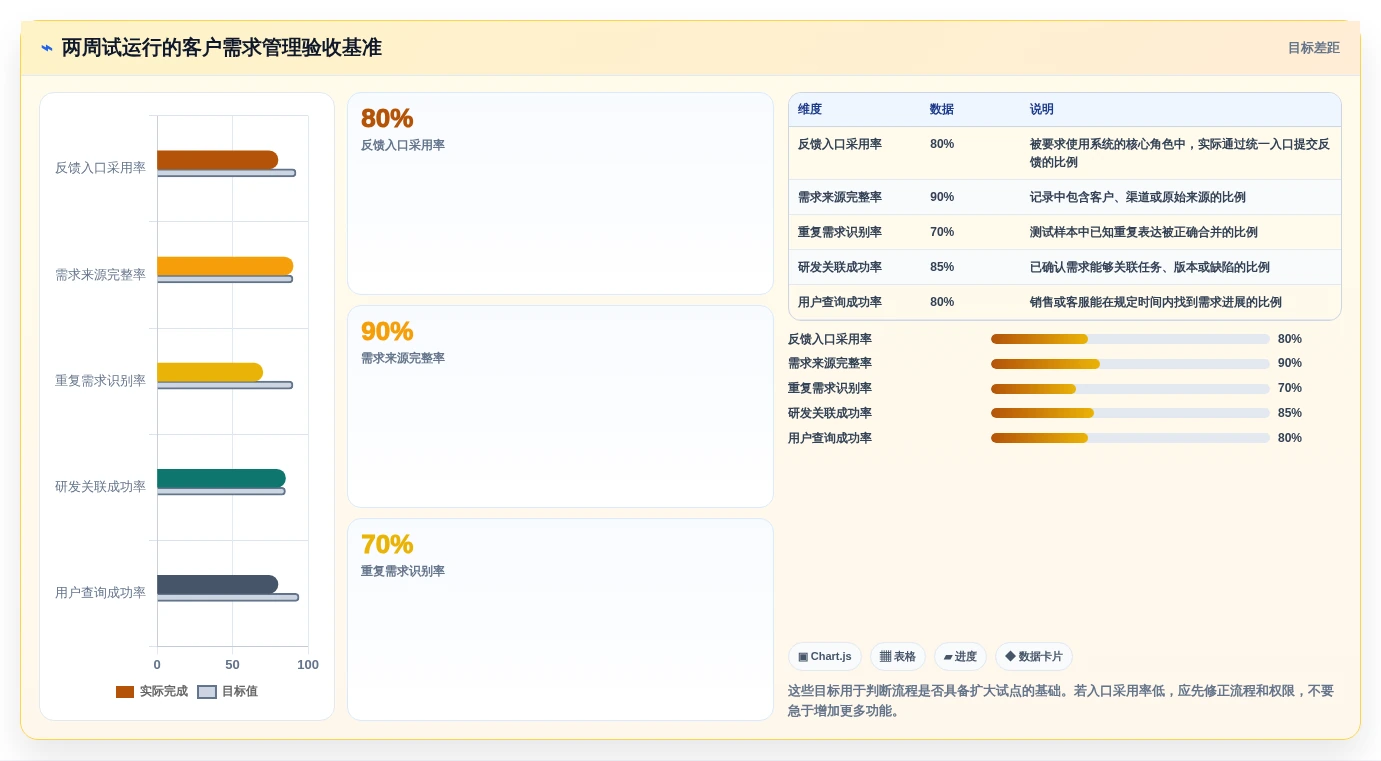Click the description 测试样本中已知重复表达被正确合并的比例
This screenshot has height=761, width=1381.
pyautogui.click(x=1144, y=232)
